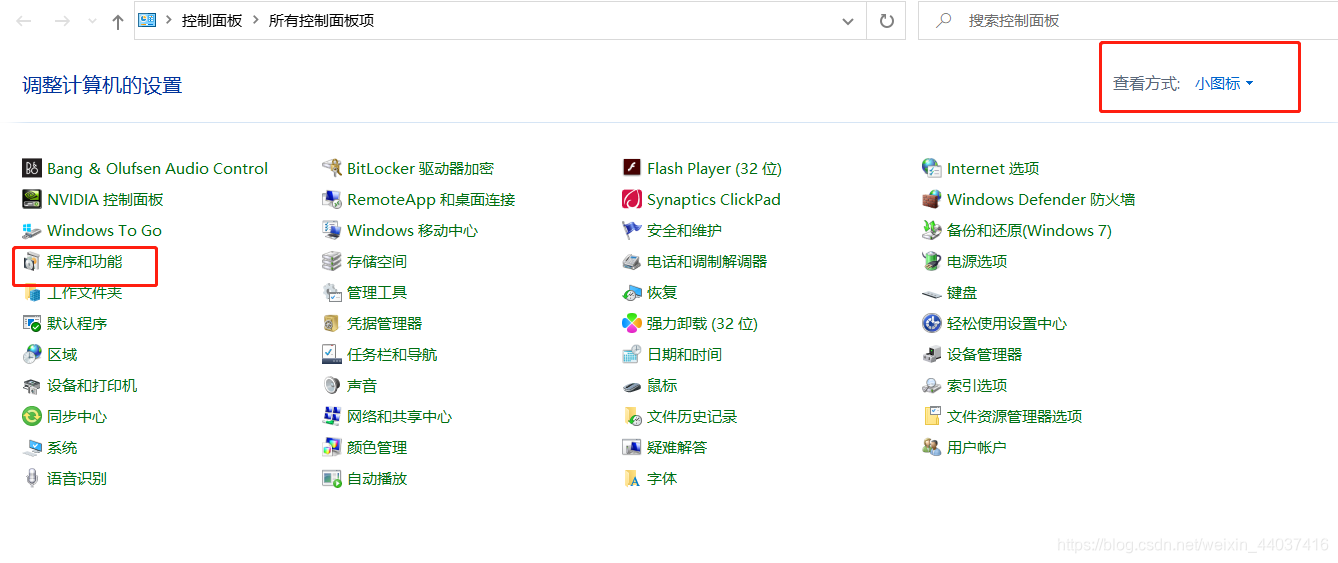
Task: Open the 查看方式 小图标 dropdown
Action: (1224, 83)
